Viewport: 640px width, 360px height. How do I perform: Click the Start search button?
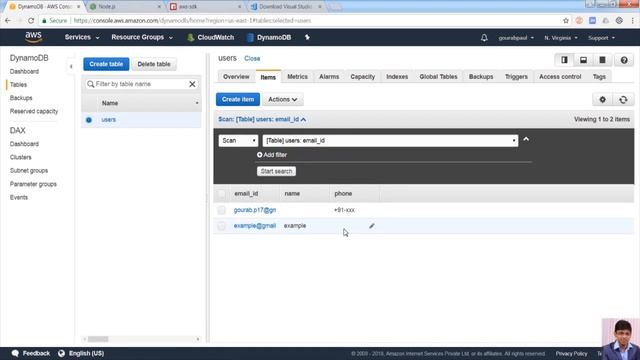(x=276, y=171)
